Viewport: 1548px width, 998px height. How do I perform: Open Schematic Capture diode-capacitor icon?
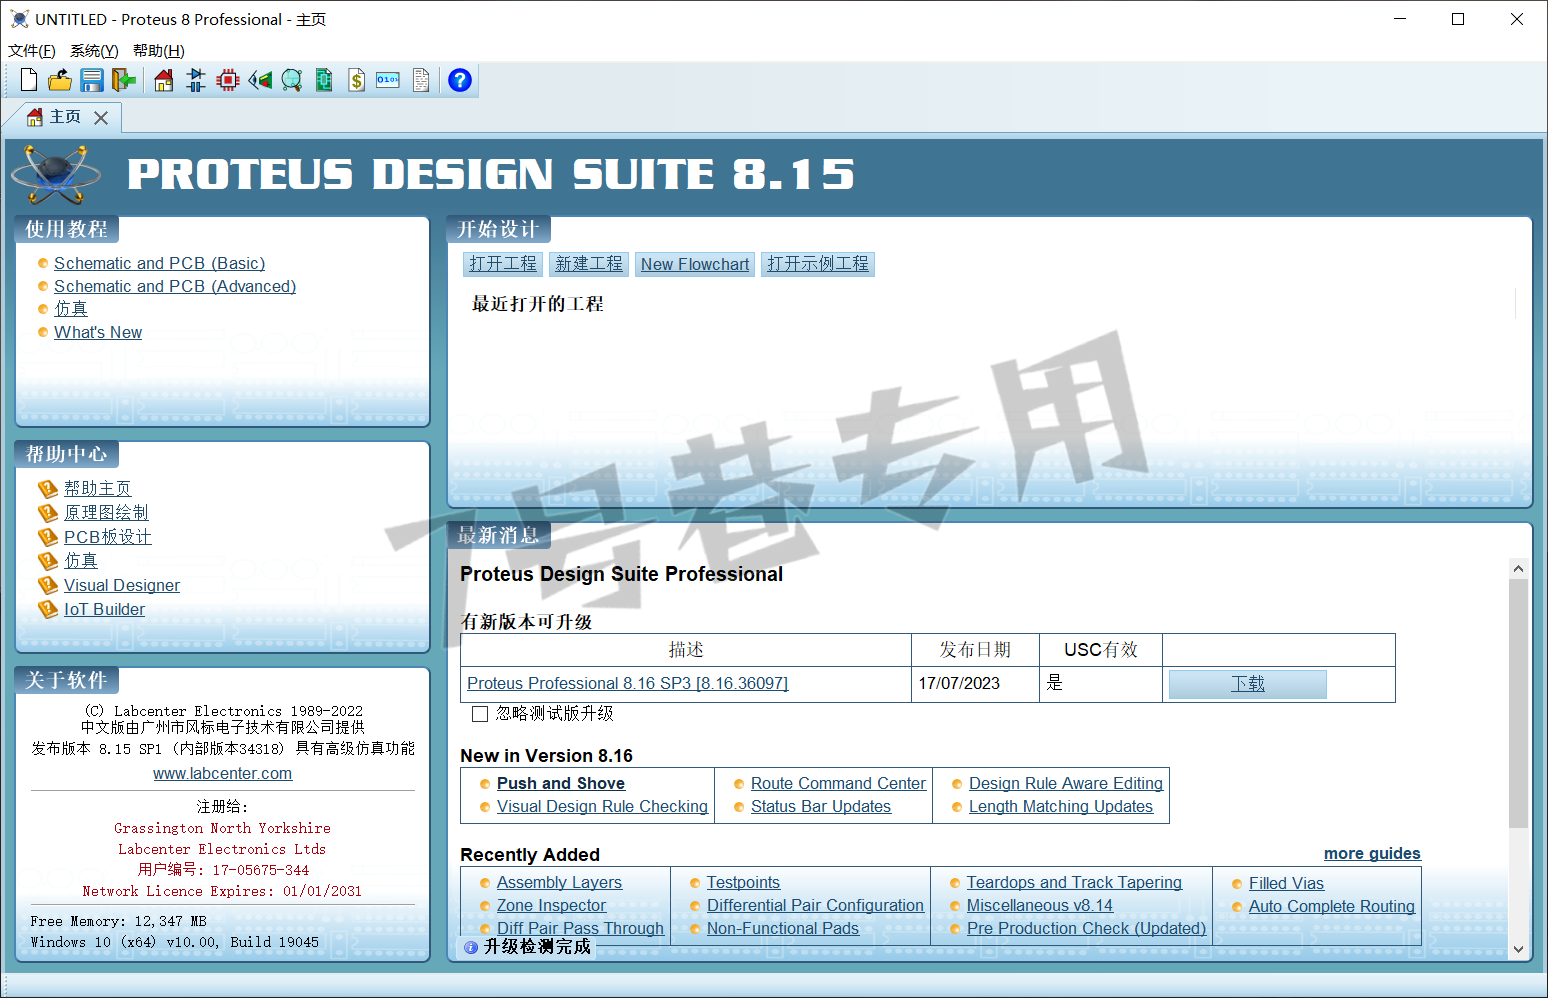click(196, 80)
